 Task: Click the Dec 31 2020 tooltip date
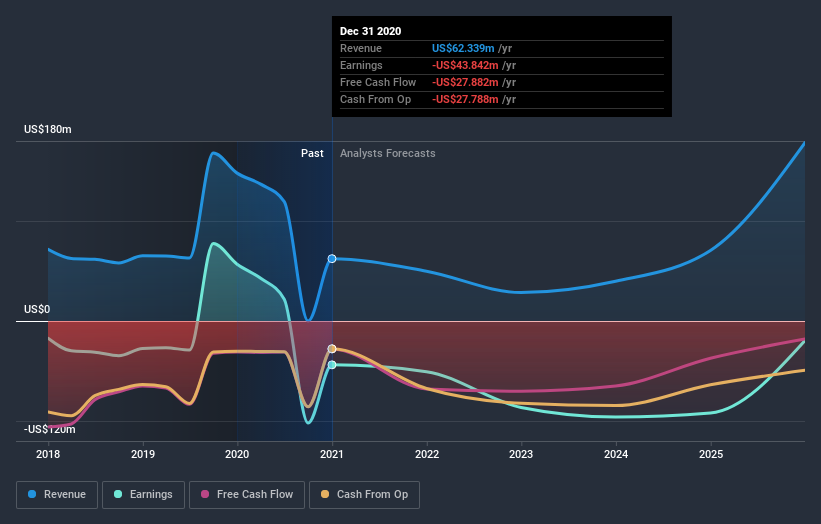371,31
